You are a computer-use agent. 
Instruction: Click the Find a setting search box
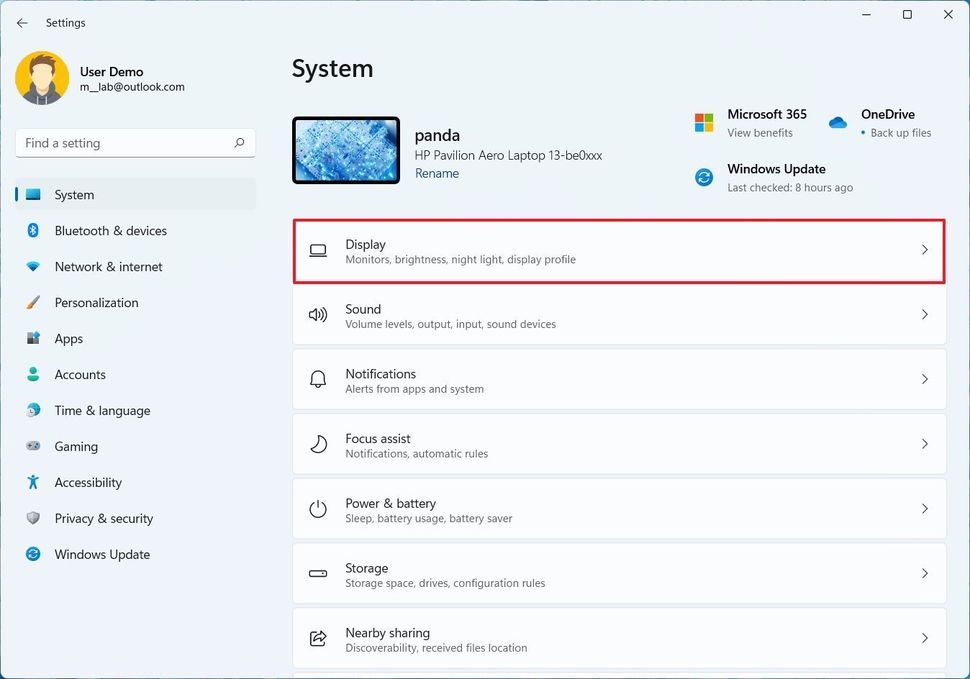pos(135,143)
